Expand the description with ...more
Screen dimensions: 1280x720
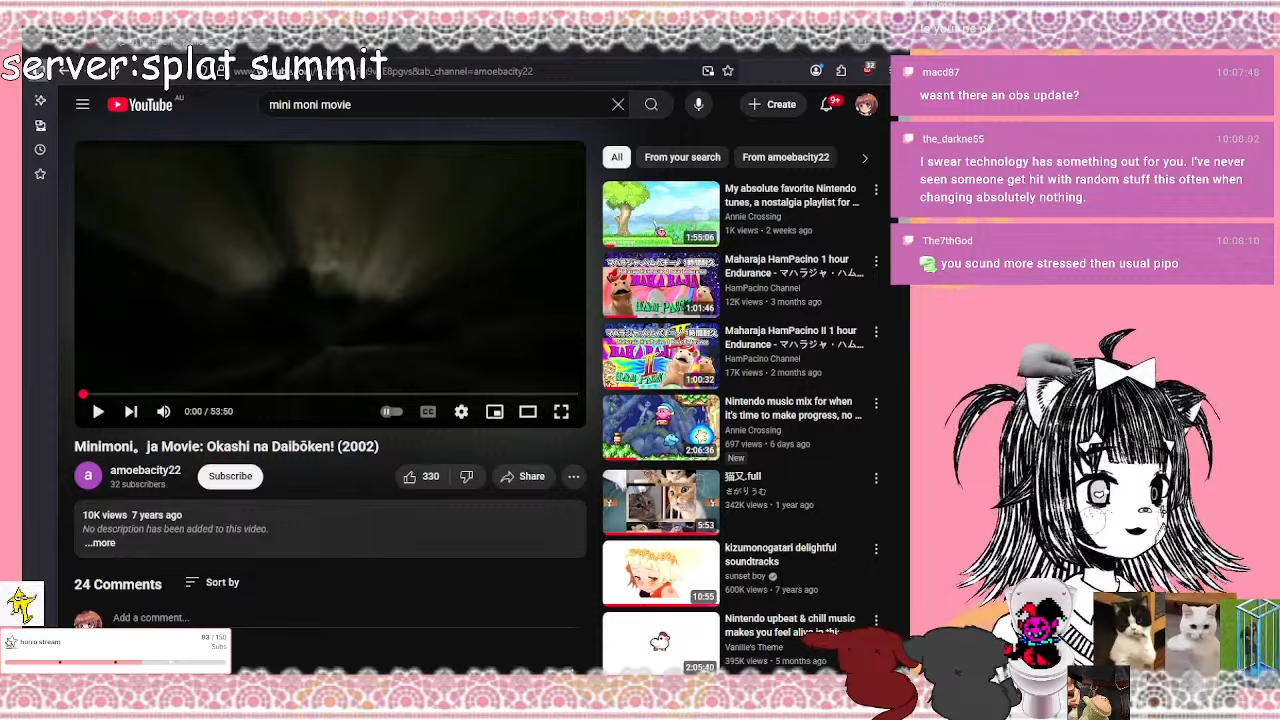click(x=100, y=543)
